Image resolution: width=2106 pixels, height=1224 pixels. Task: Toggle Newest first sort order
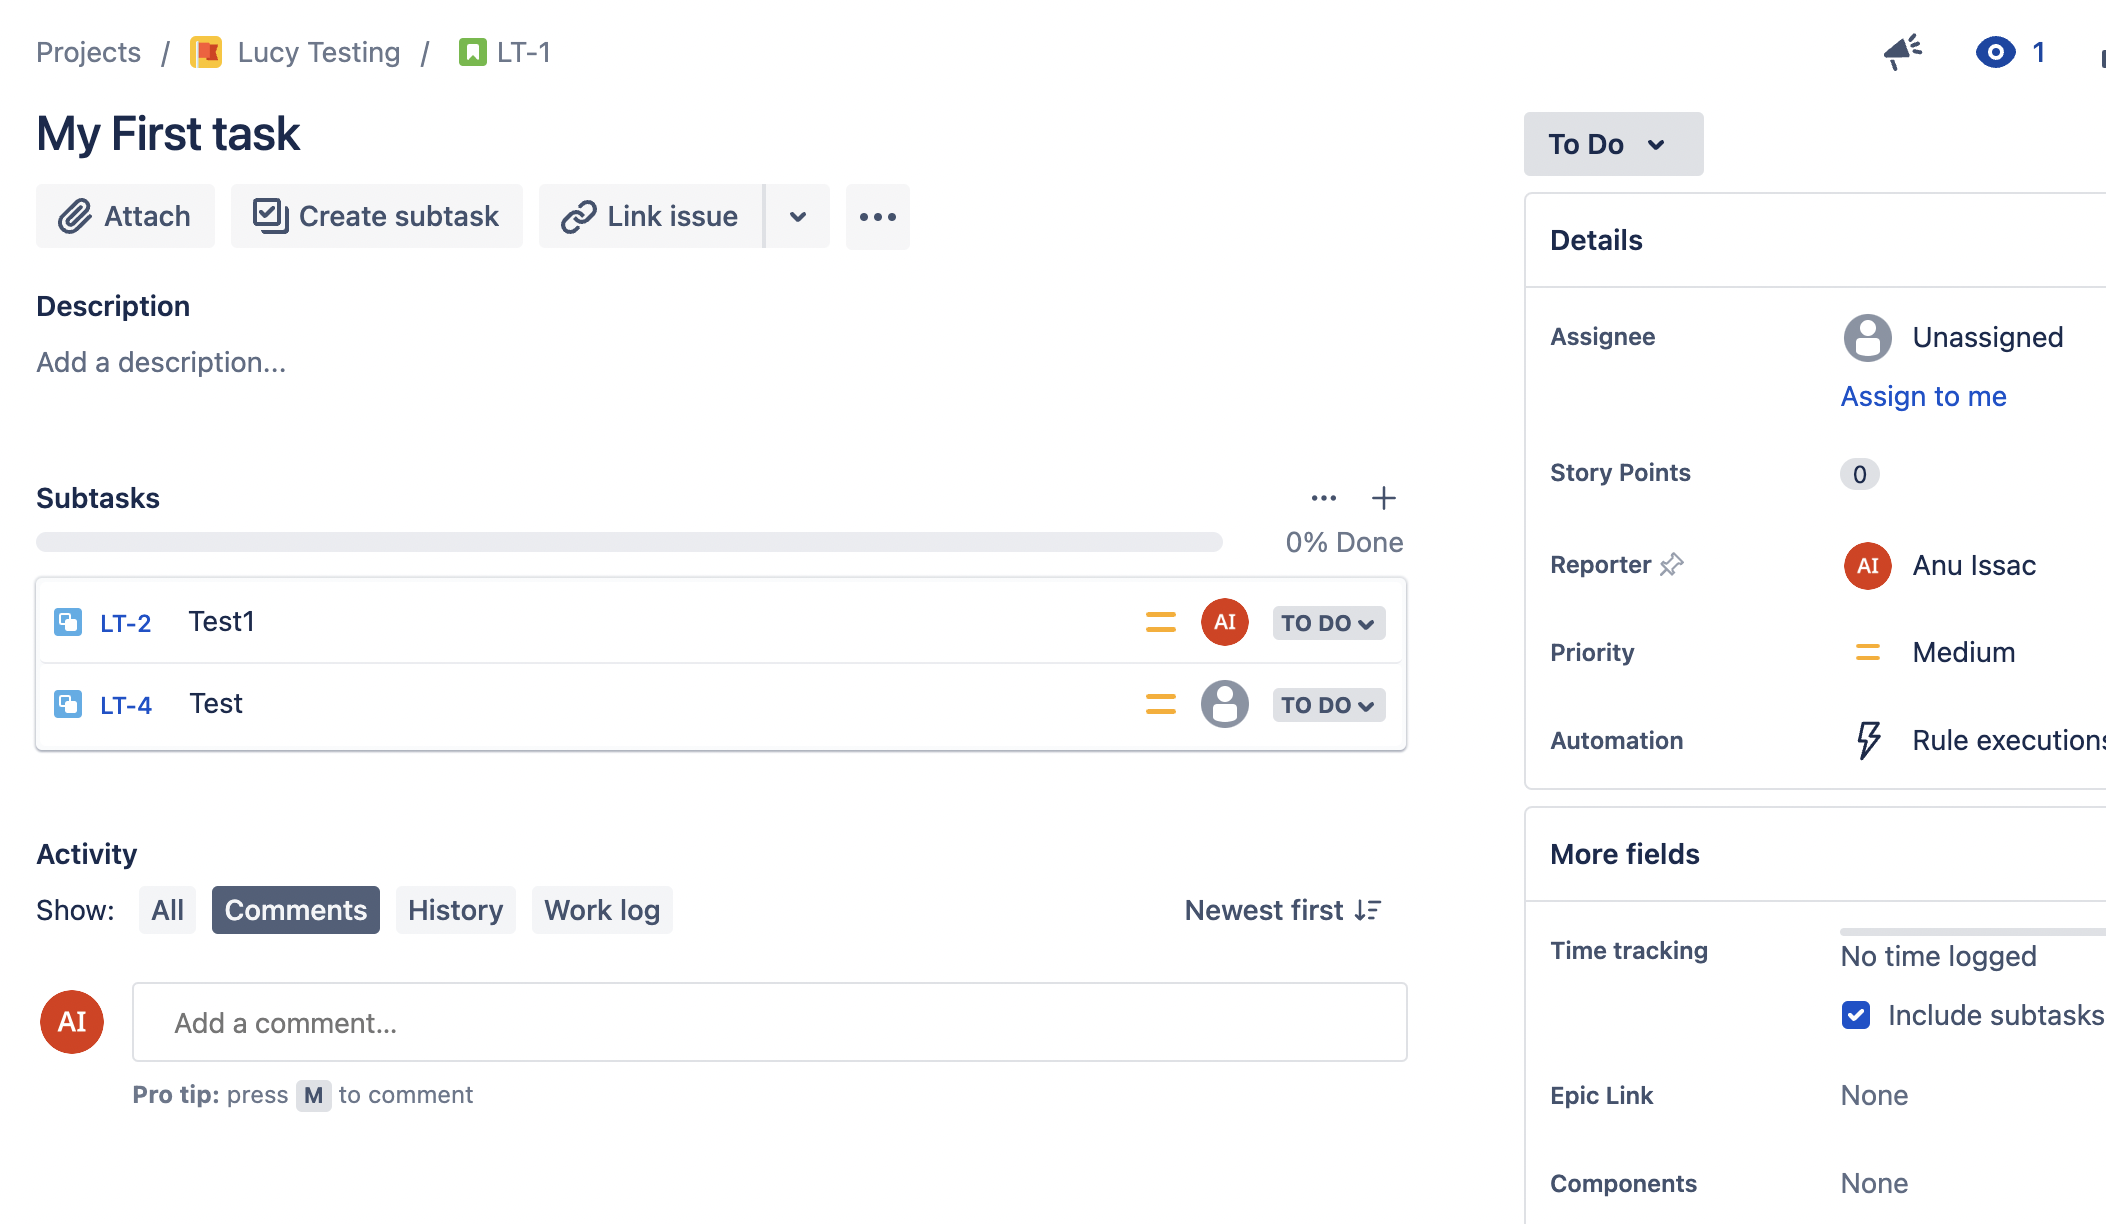tap(1283, 910)
